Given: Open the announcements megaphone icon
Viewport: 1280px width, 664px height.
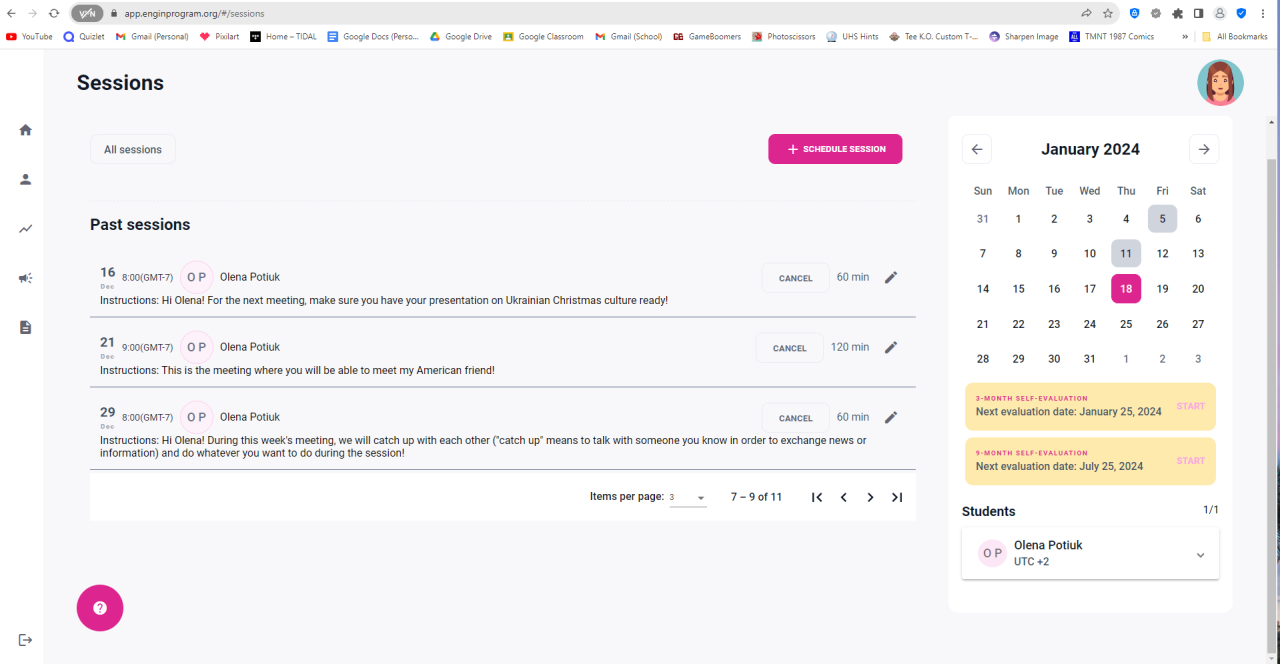Looking at the screenshot, I should tap(26, 278).
